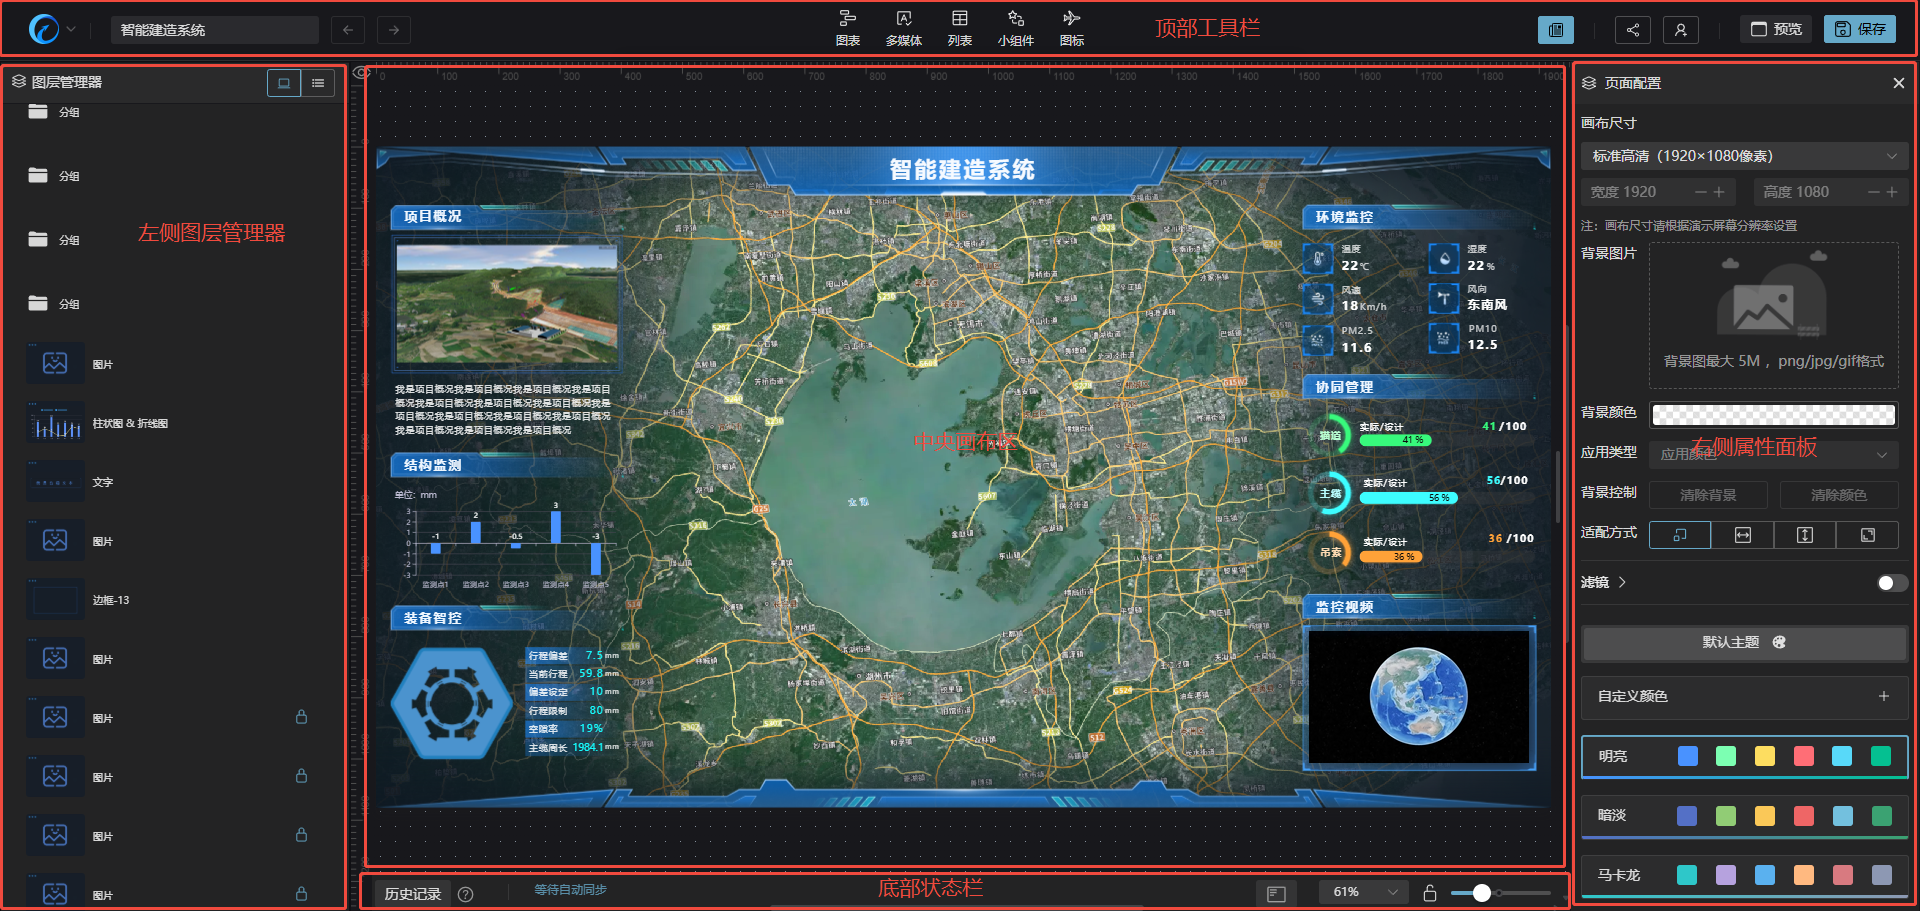Click the 保存 save button
The height and width of the screenshot is (911, 1920).
point(1859,29)
